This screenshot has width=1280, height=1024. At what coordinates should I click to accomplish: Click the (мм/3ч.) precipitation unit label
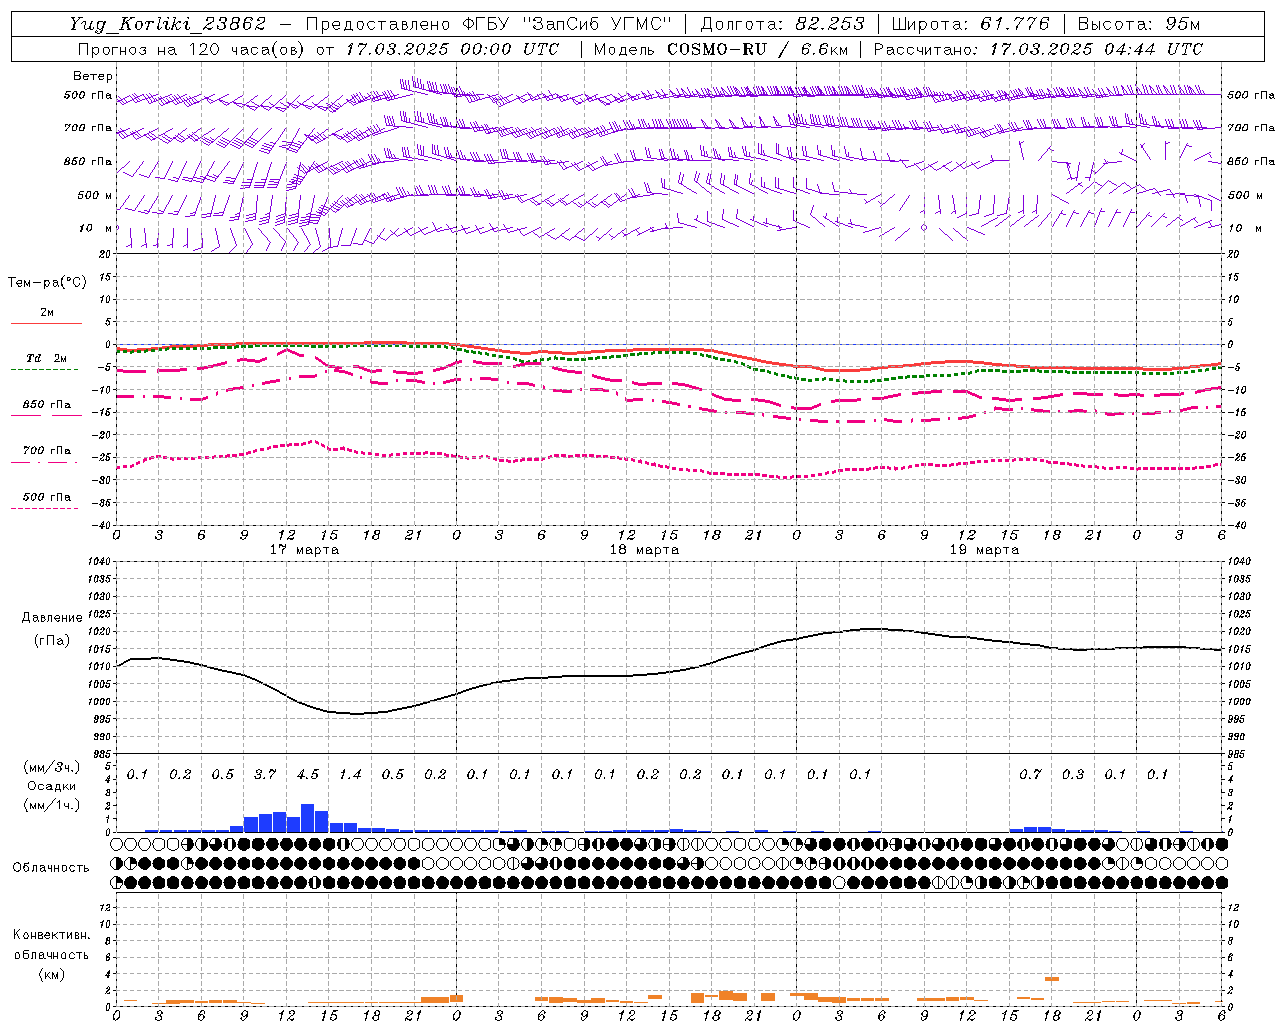[51, 768]
